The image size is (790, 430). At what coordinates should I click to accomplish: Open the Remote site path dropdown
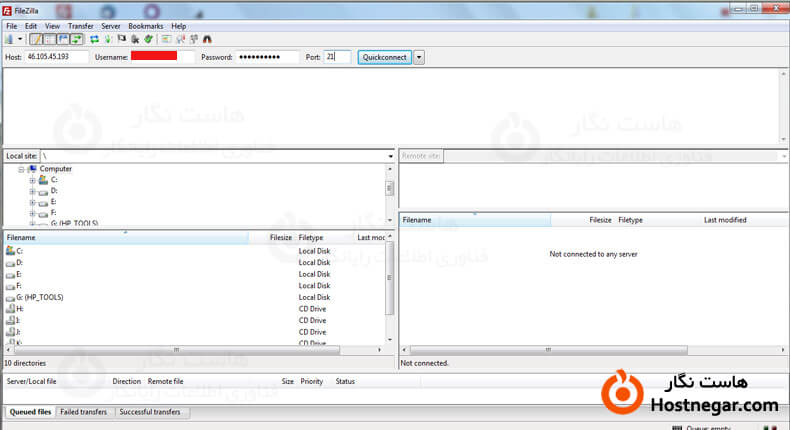click(784, 156)
